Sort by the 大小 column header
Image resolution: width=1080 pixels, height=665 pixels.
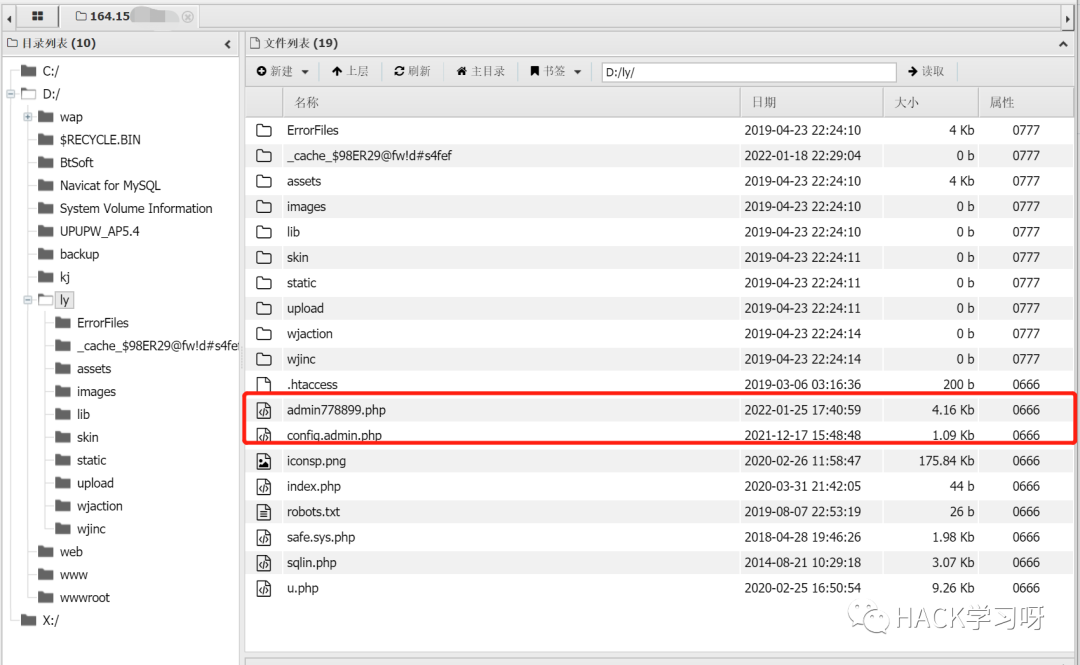(931, 102)
